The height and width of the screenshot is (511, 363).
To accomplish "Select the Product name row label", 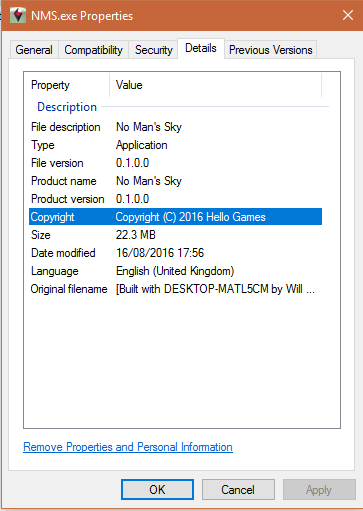I will click(64, 181).
